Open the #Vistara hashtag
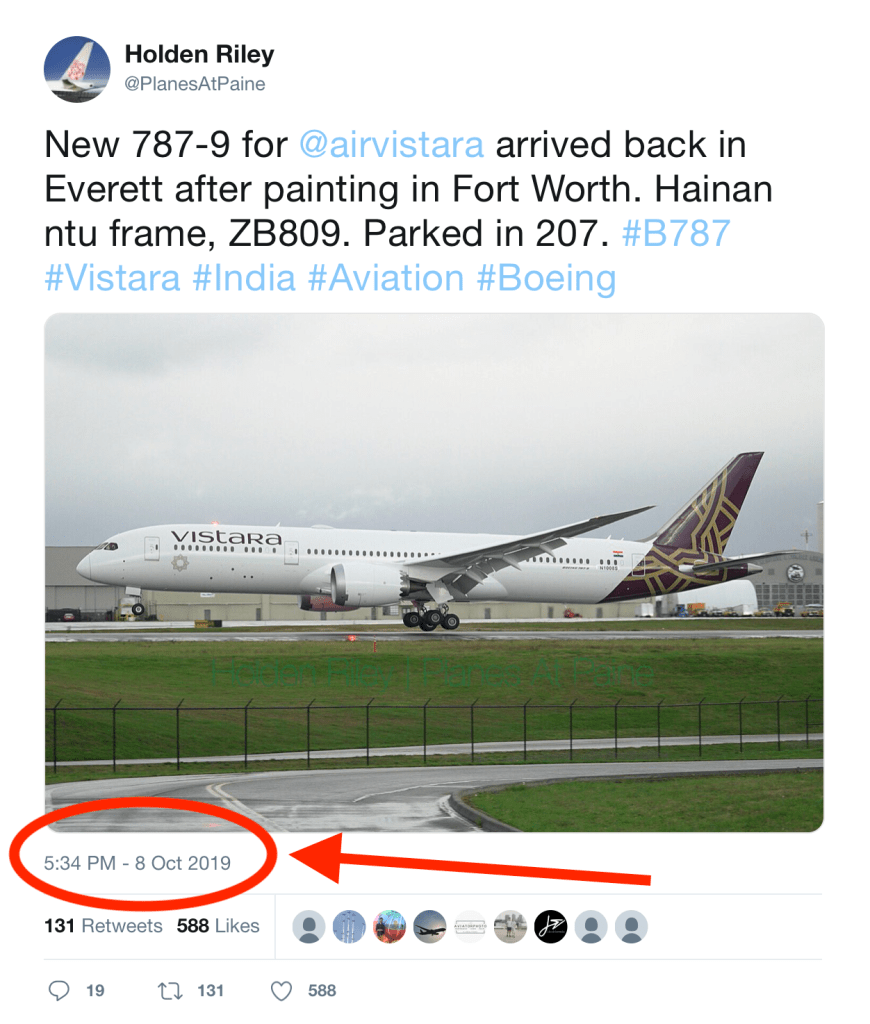Viewport: 870px width, 1024px height. coord(112,277)
